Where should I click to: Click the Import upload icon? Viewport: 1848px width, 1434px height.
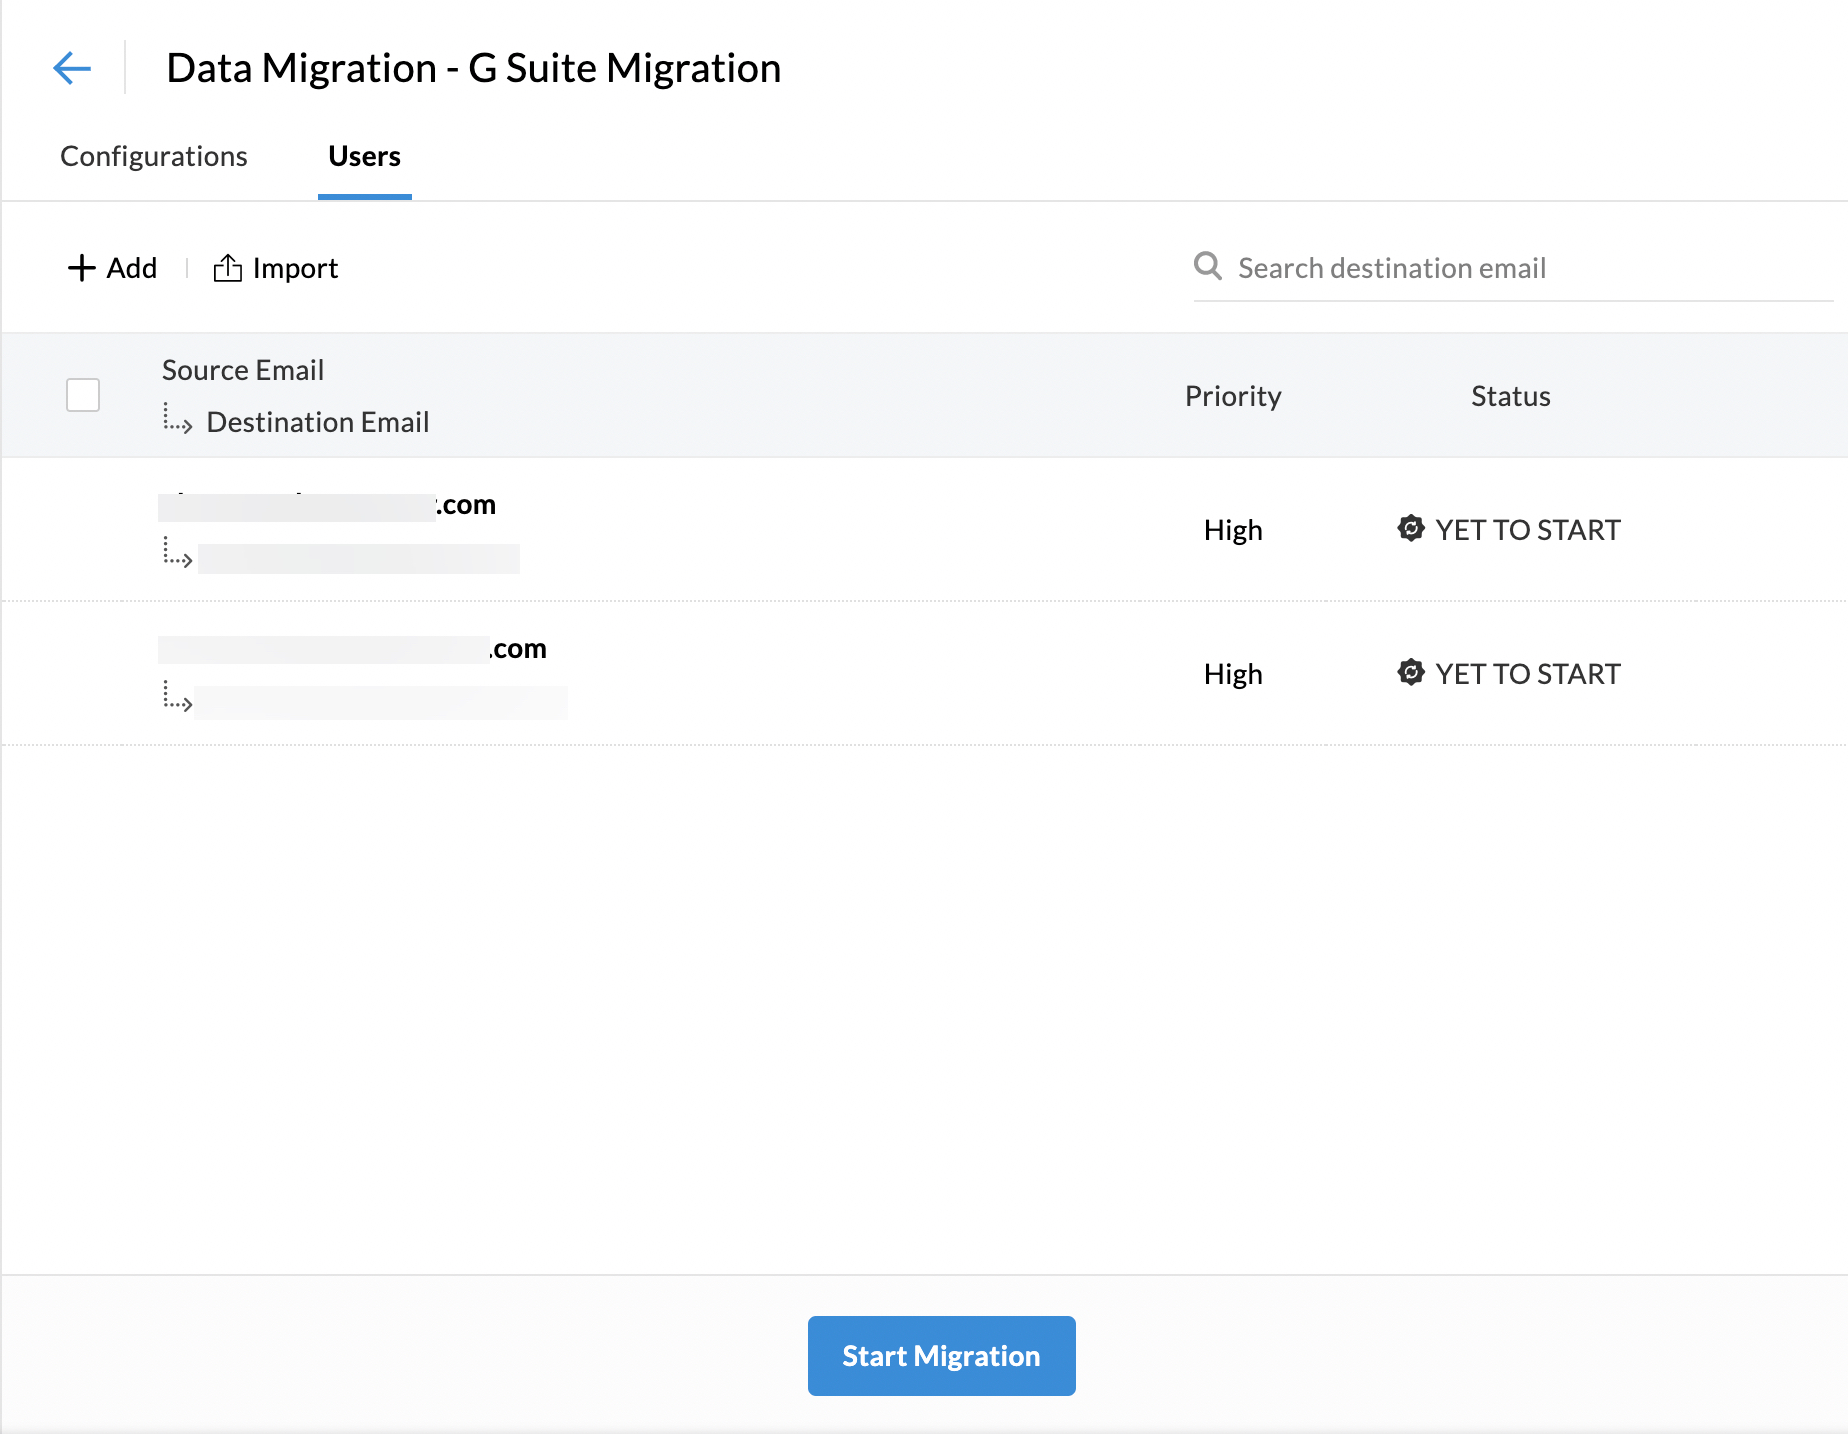tap(228, 268)
